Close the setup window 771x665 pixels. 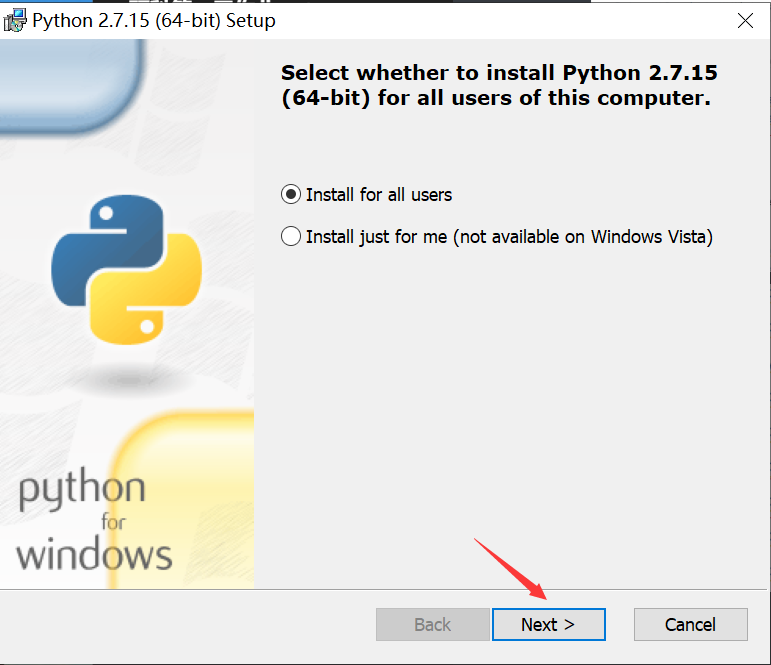(745, 20)
